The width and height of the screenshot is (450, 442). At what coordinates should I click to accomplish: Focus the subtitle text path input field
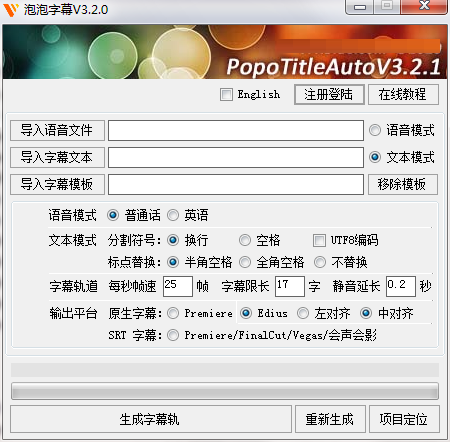(236, 157)
